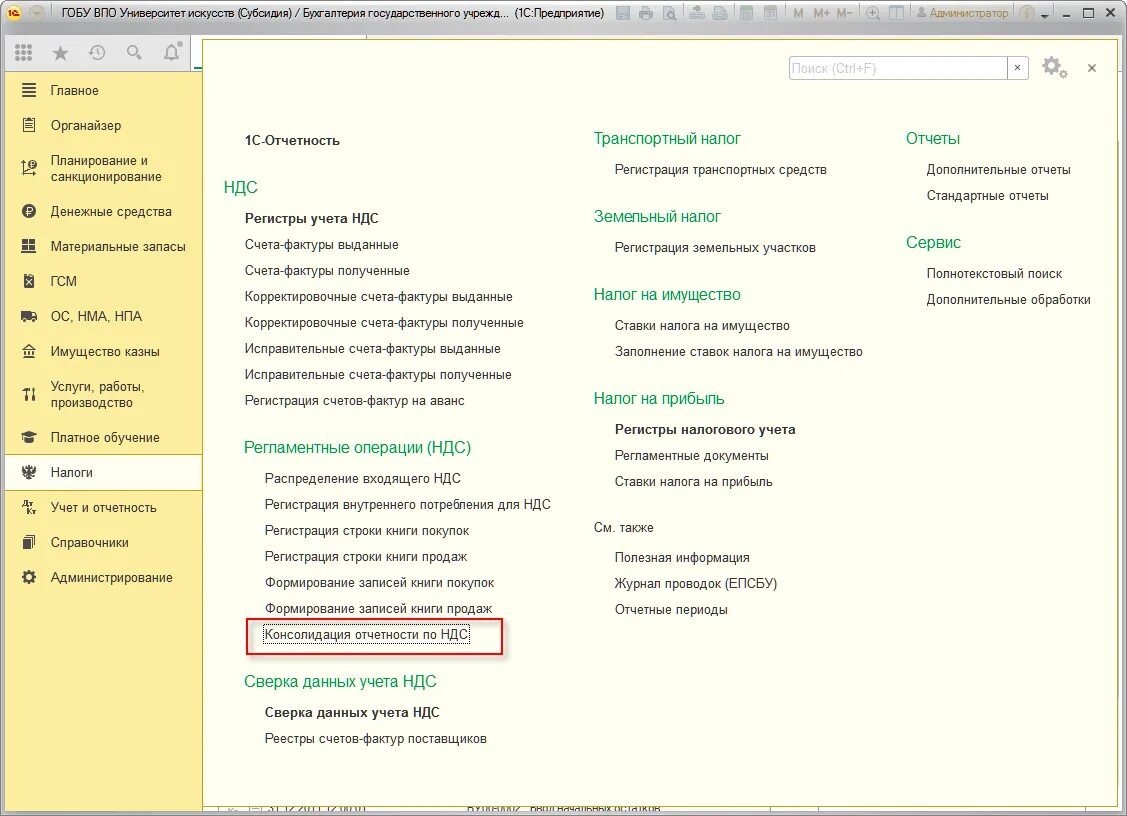
Task: Open Учет и отчетность section
Action: [x=104, y=508]
